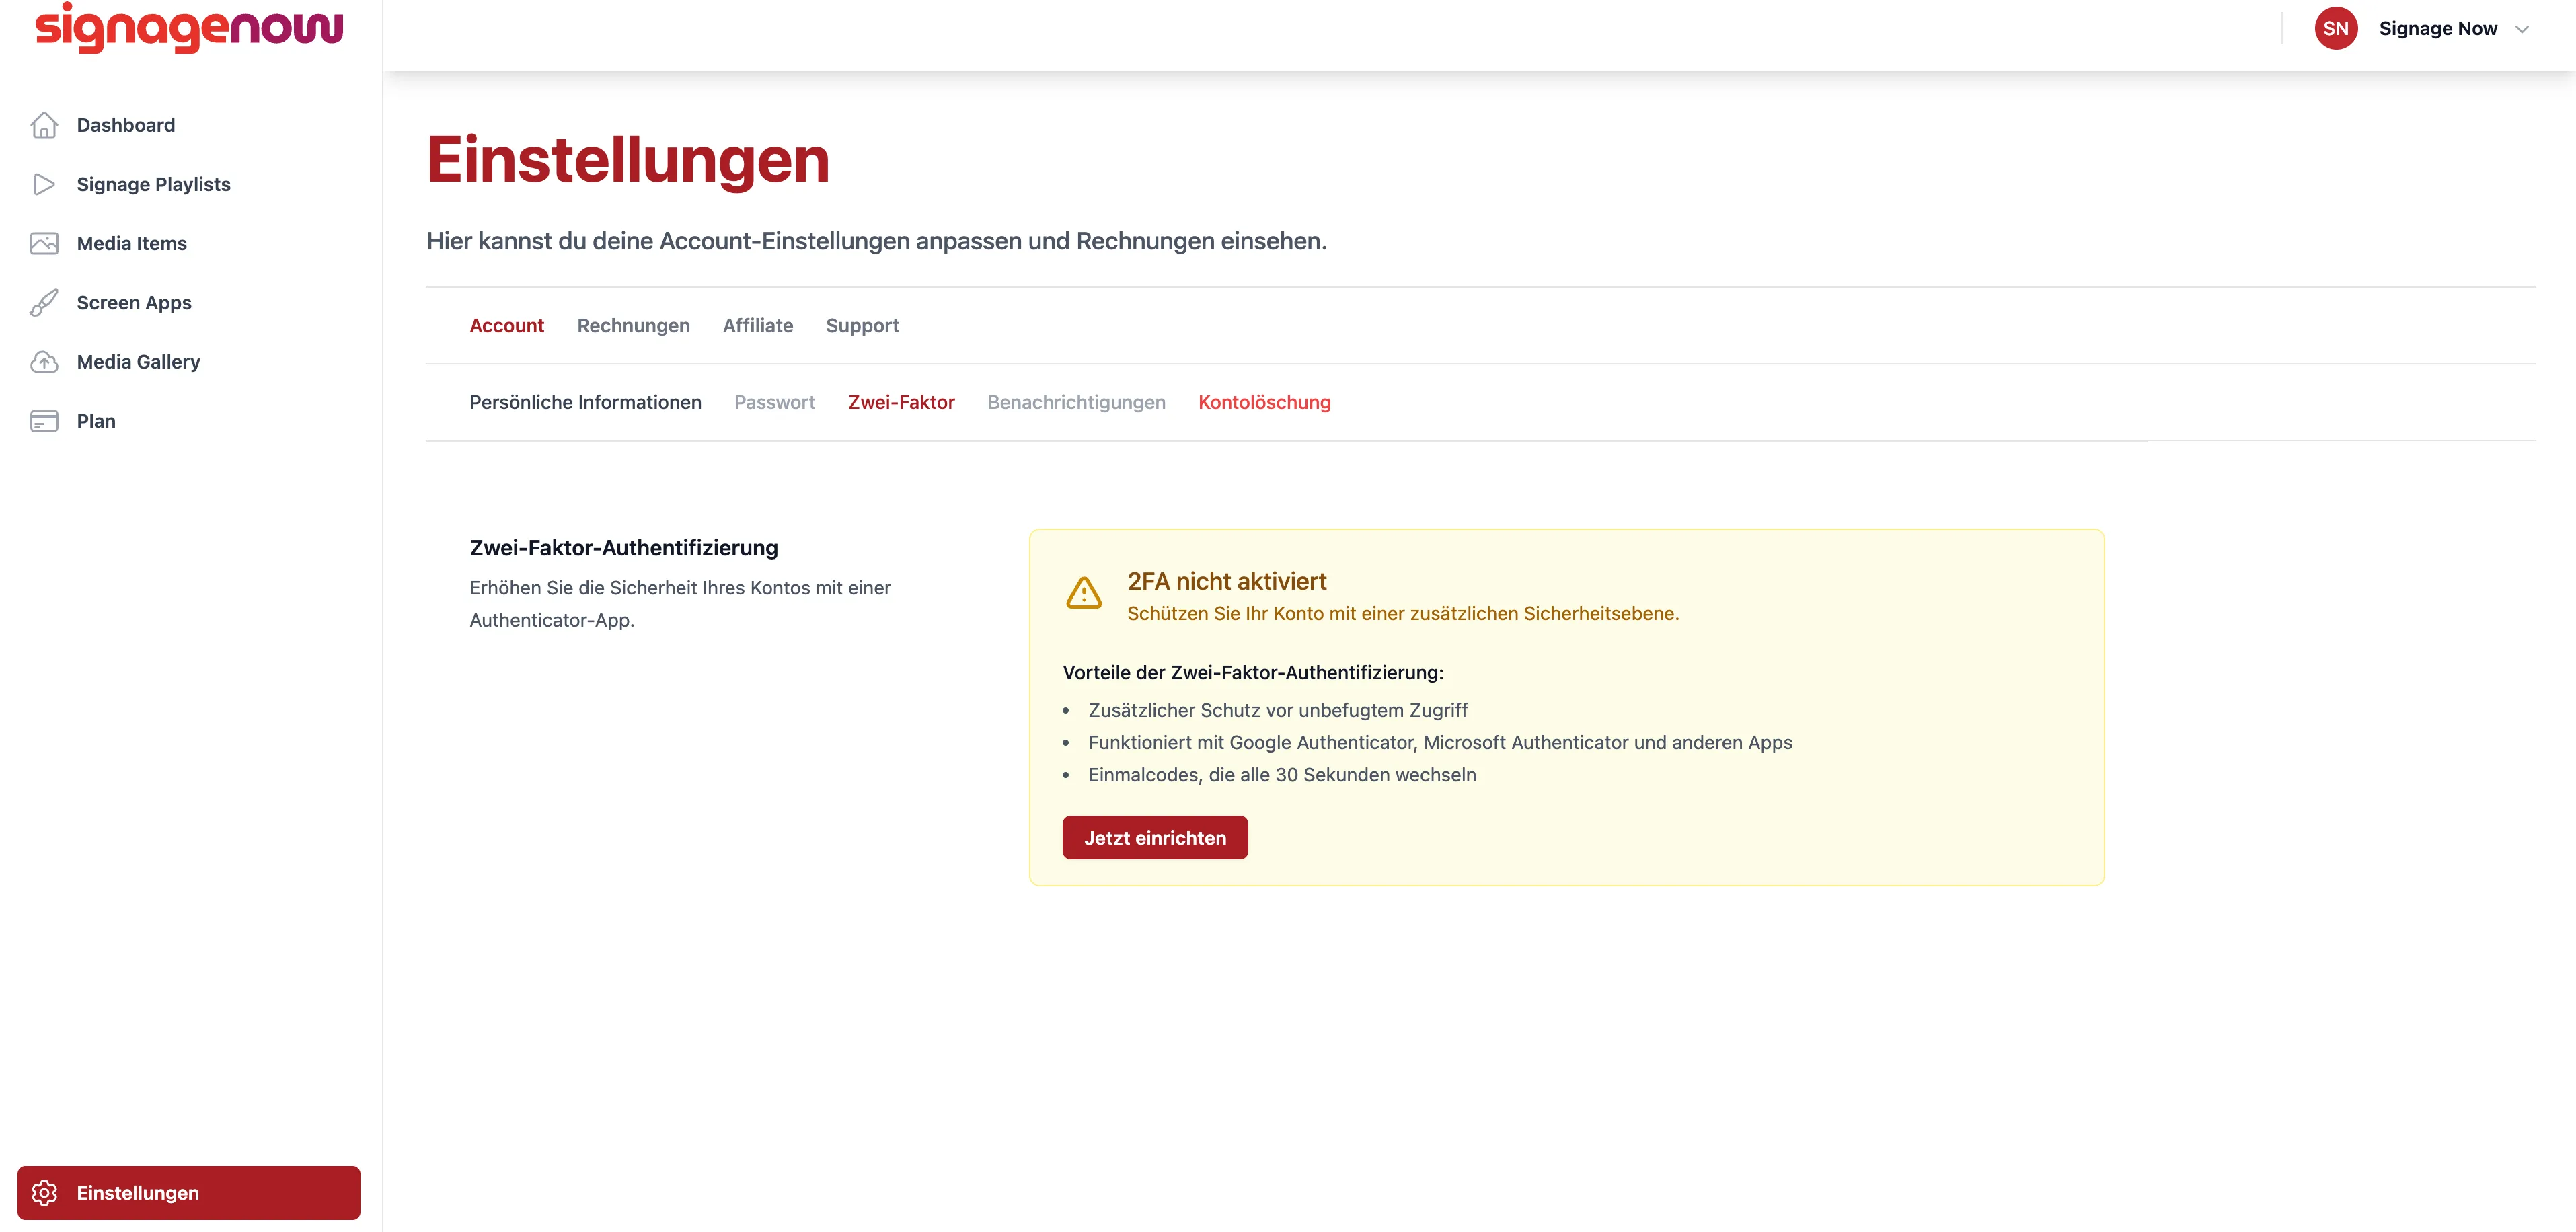
Task: Open the Benachrichtigungen sub-tab
Action: [1076, 402]
